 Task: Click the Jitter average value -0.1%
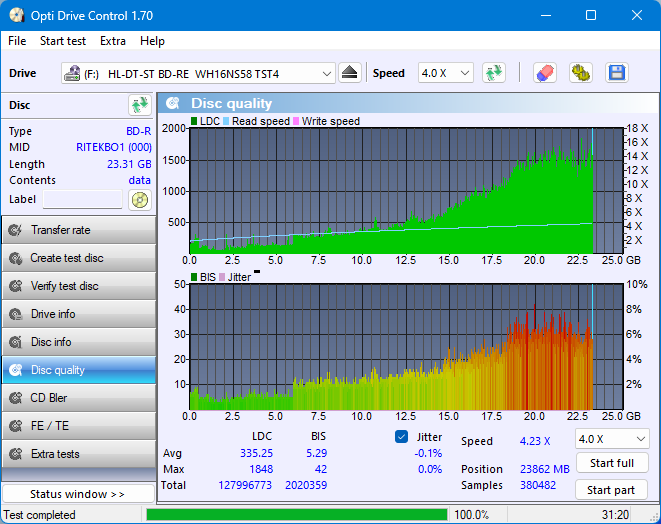pyautogui.click(x=428, y=453)
